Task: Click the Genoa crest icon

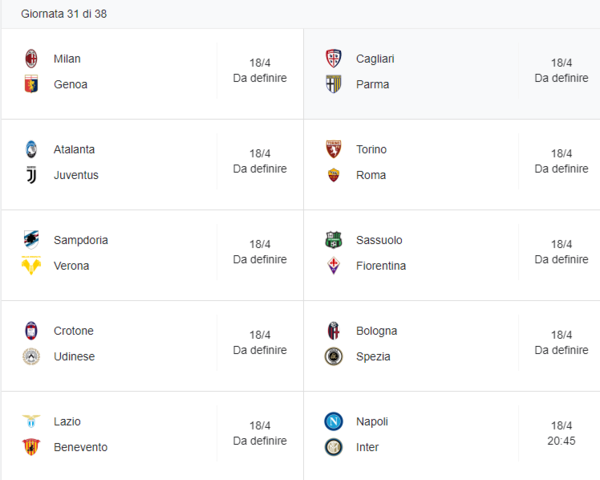Action: pyautogui.click(x=31, y=84)
